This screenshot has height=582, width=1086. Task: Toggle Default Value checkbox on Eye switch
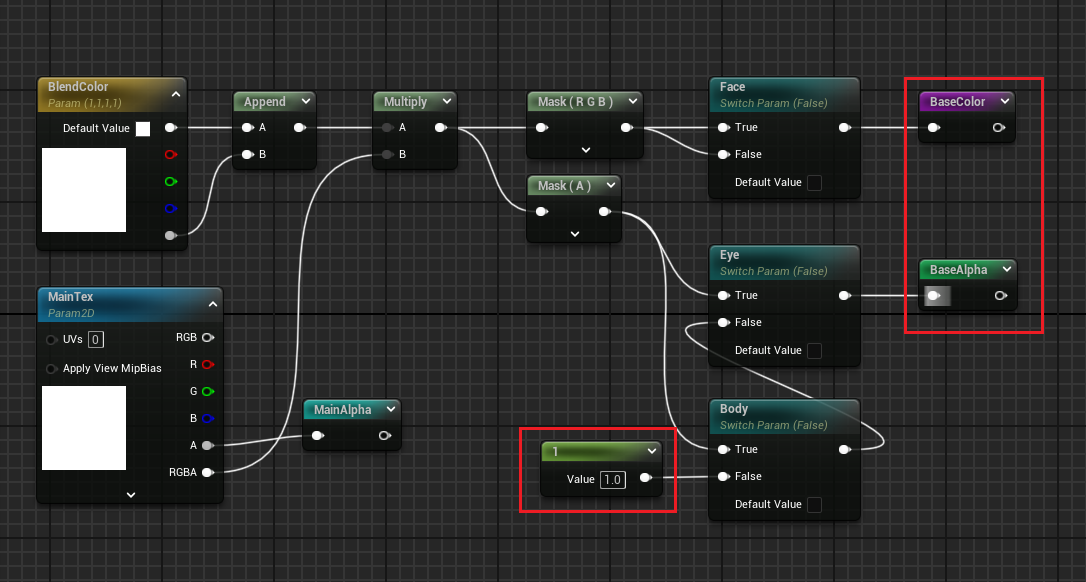point(814,350)
